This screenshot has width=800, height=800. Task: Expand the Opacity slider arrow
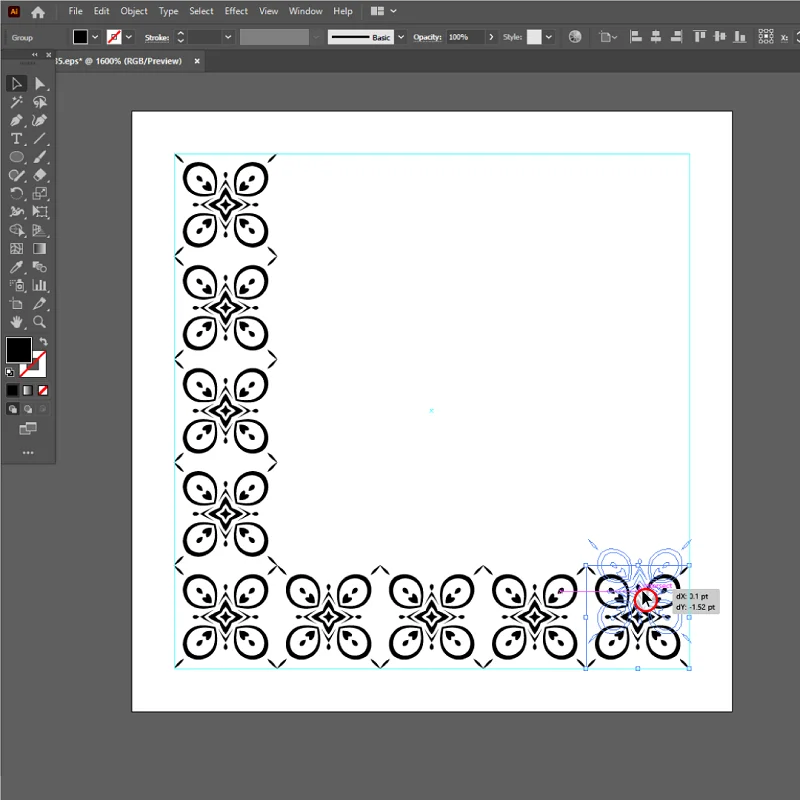click(491, 37)
